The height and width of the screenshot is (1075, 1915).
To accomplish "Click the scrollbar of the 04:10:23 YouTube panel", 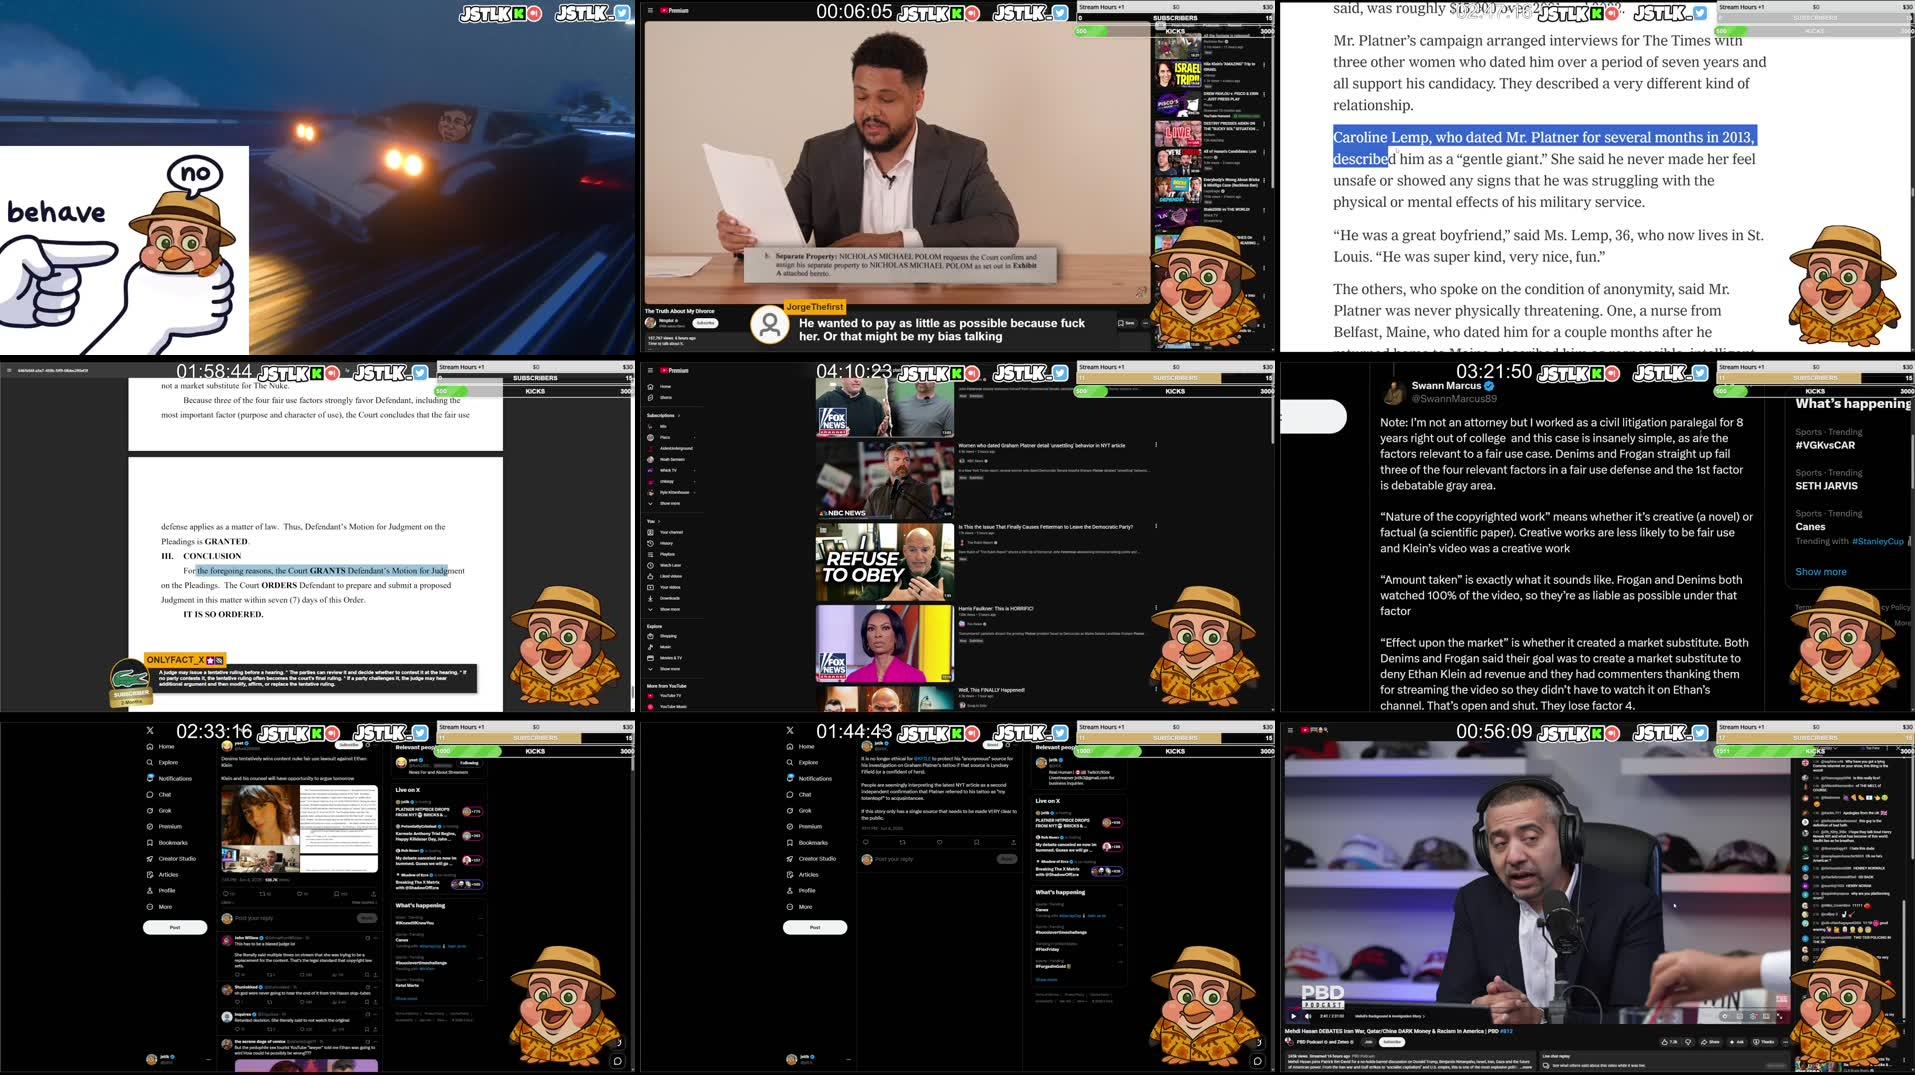I will click(1272, 416).
